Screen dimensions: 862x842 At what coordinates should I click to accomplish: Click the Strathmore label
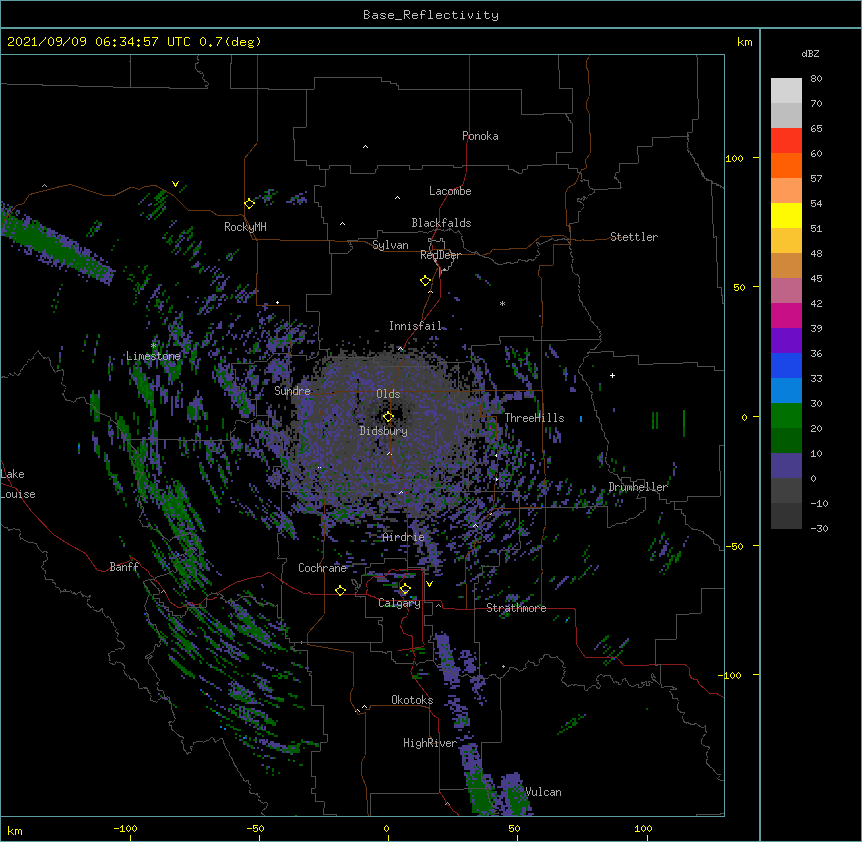tap(516, 608)
